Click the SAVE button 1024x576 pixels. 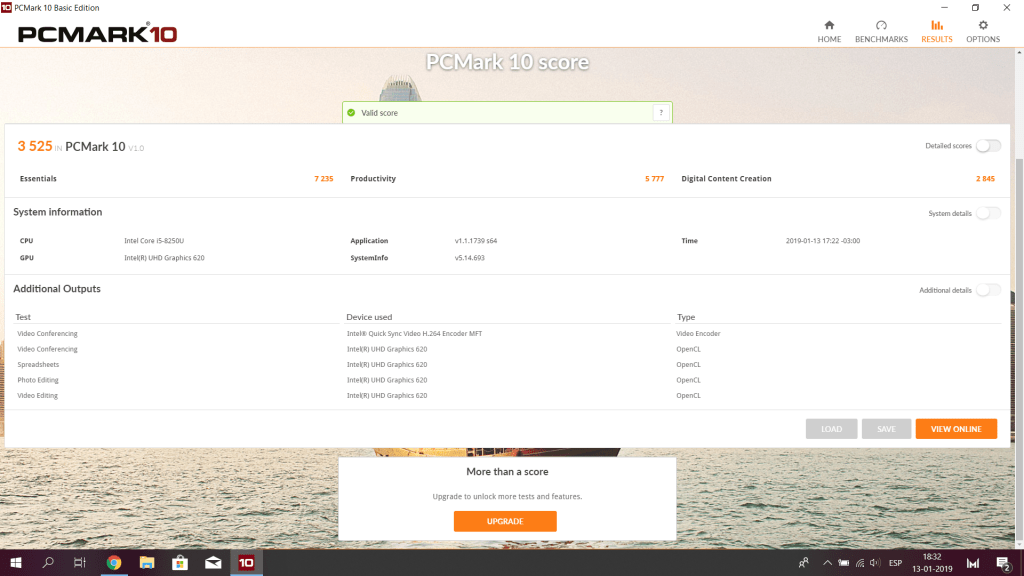(886, 429)
